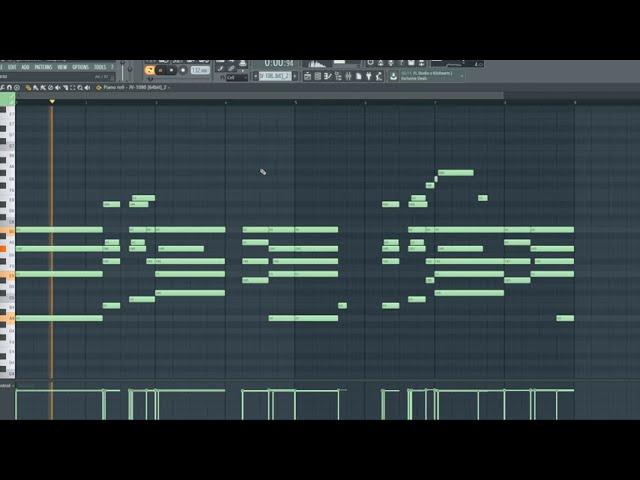
Task: Toggle the record button
Action: [x=183, y=70]
